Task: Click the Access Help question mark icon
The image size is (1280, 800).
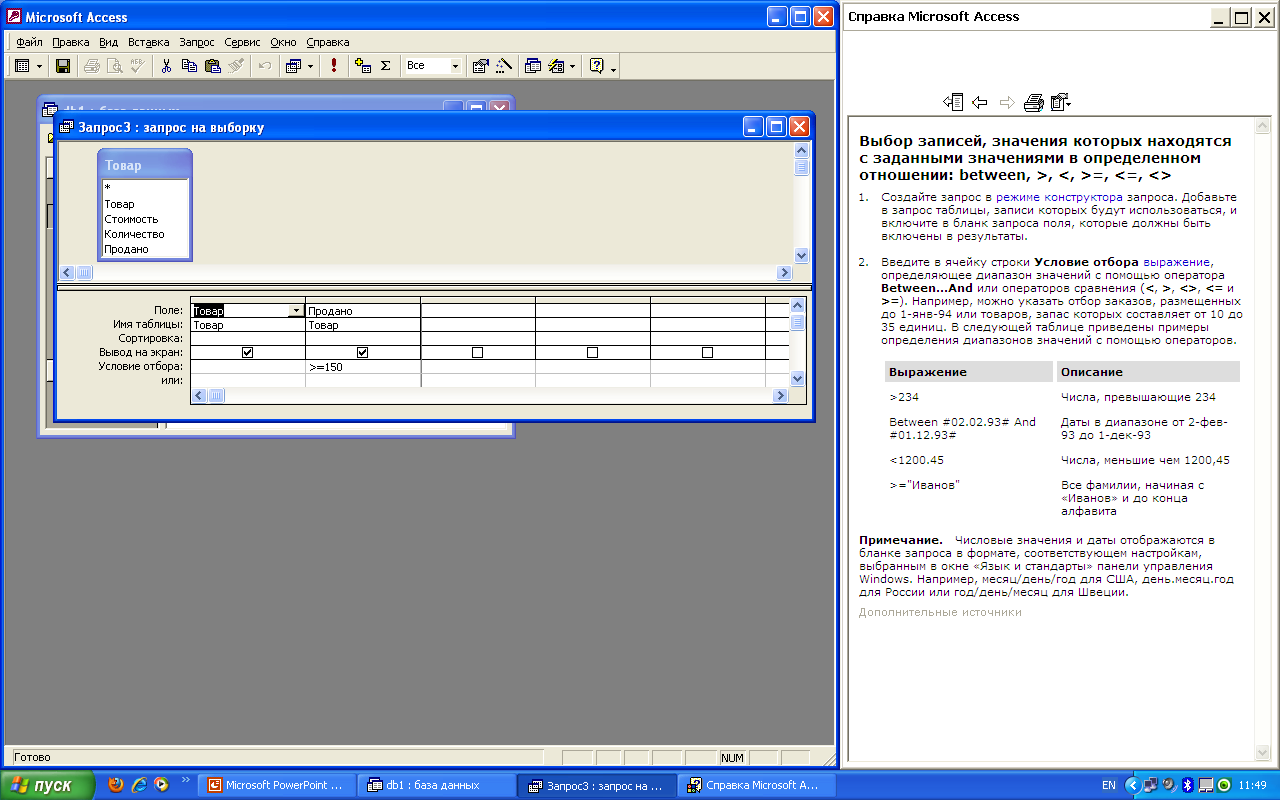Action: click(x=597, y=66)
